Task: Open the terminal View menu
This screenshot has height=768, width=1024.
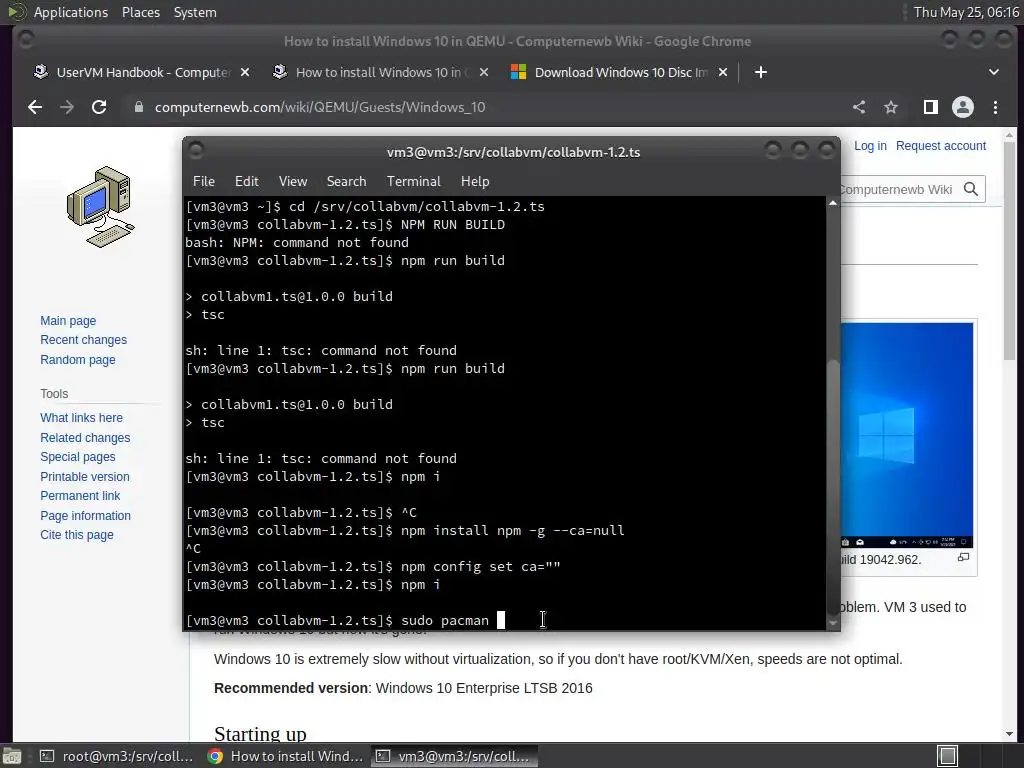Action: tap(293, 181)
